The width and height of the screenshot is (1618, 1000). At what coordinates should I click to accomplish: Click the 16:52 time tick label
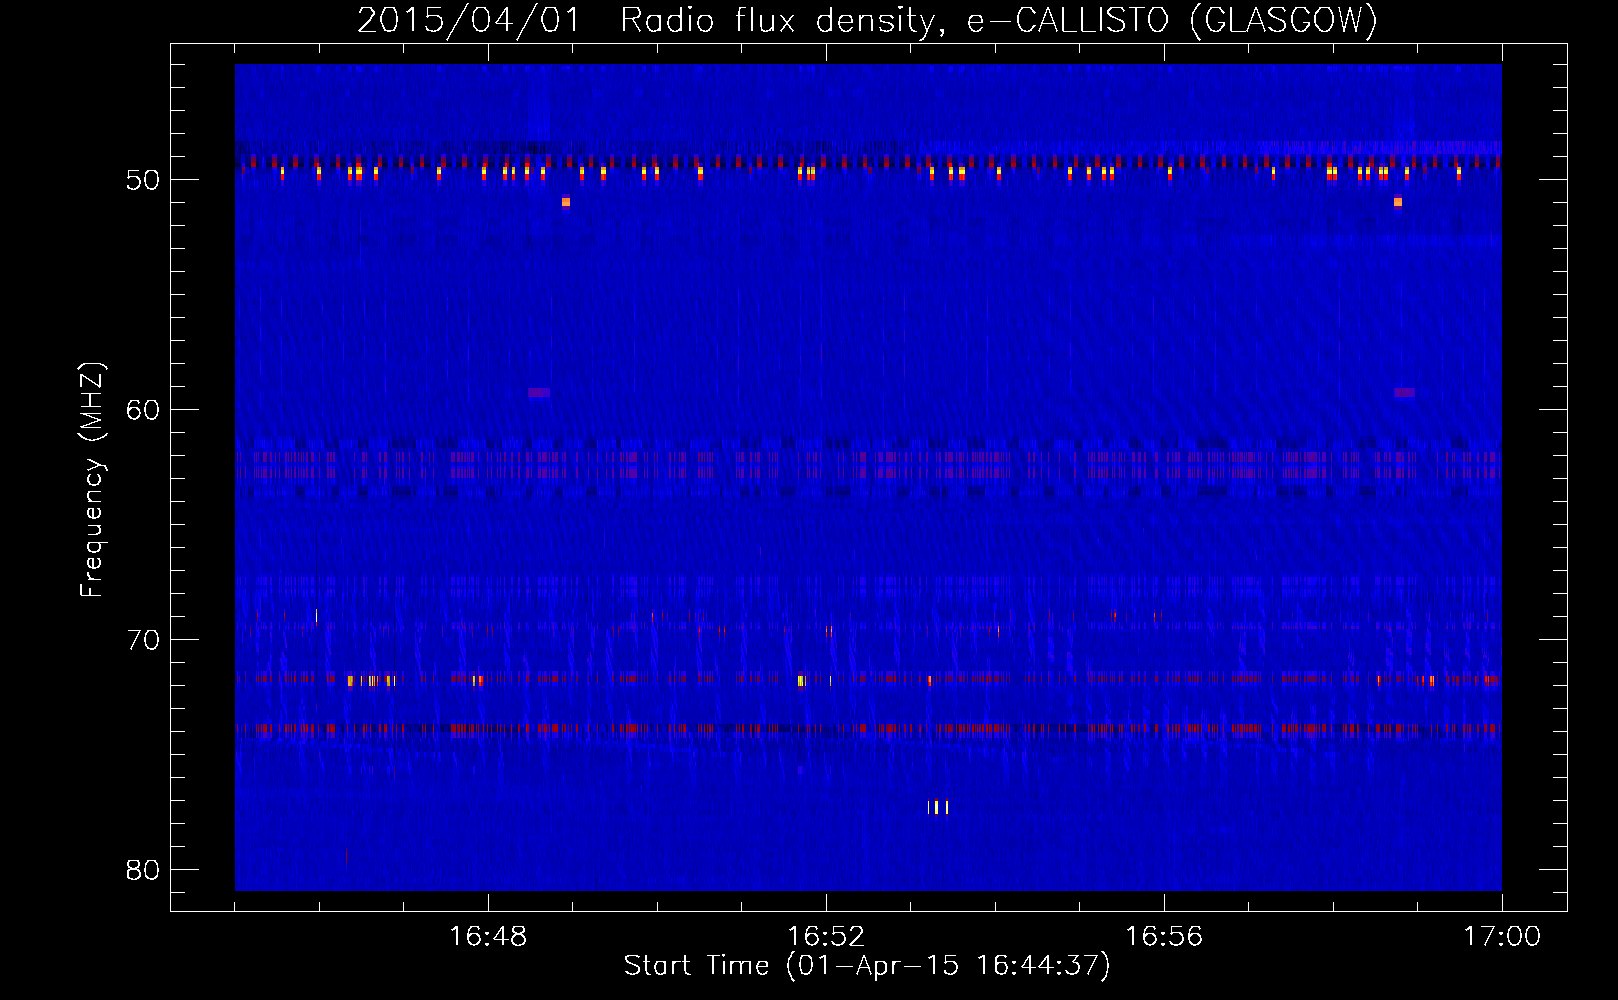click(826, 937)
